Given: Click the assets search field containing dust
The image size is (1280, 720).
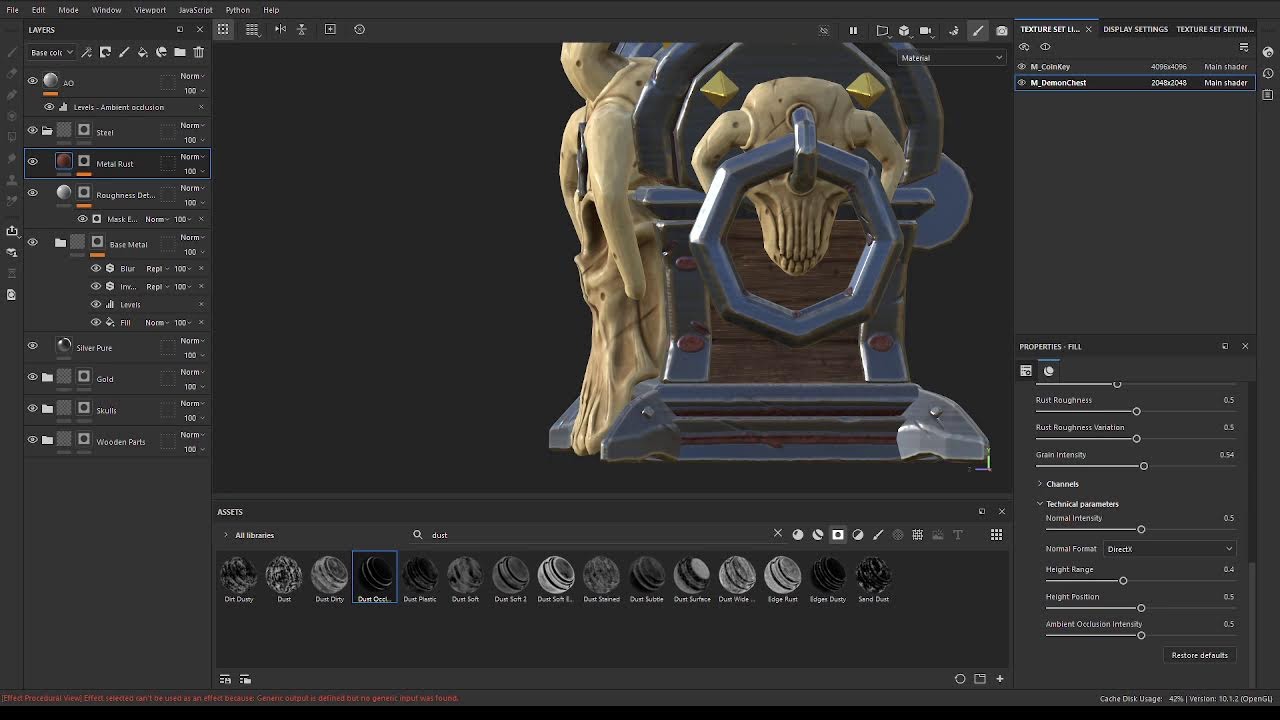Looking at the screenshot, I should coord(600,535).
